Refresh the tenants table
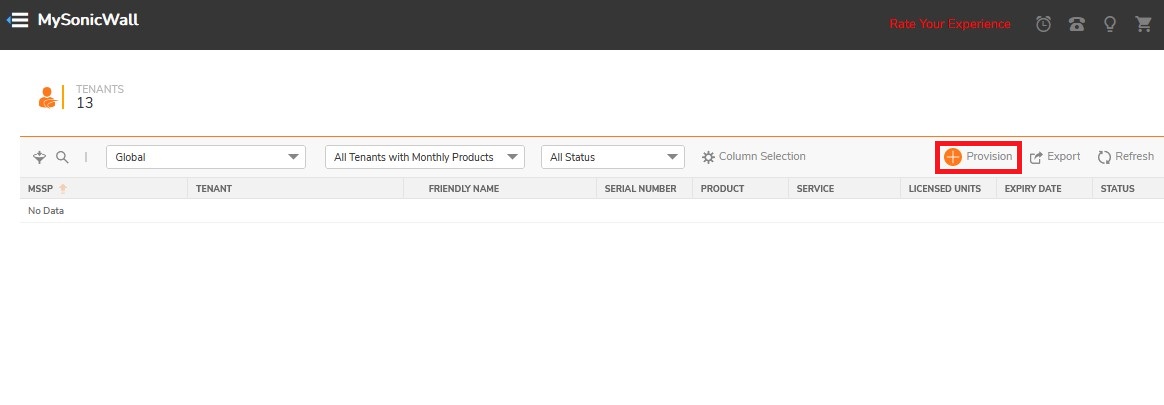This screenshot has height=405, width=1164. pyautogui.click(x=1125, y=157)
